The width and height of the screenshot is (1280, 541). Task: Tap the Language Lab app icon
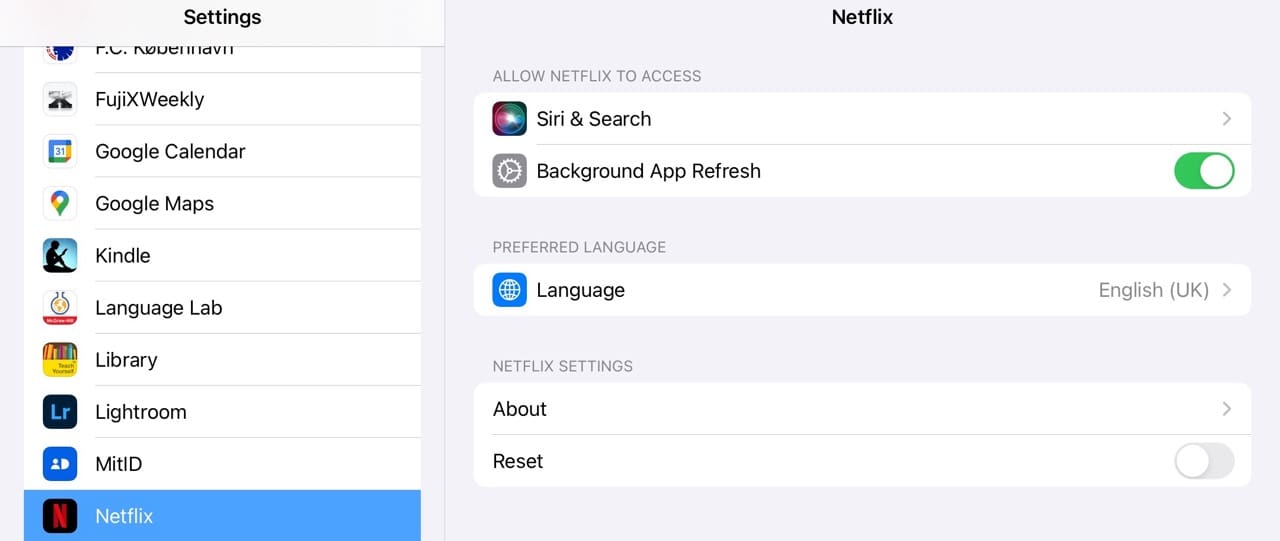click(60, 307)
